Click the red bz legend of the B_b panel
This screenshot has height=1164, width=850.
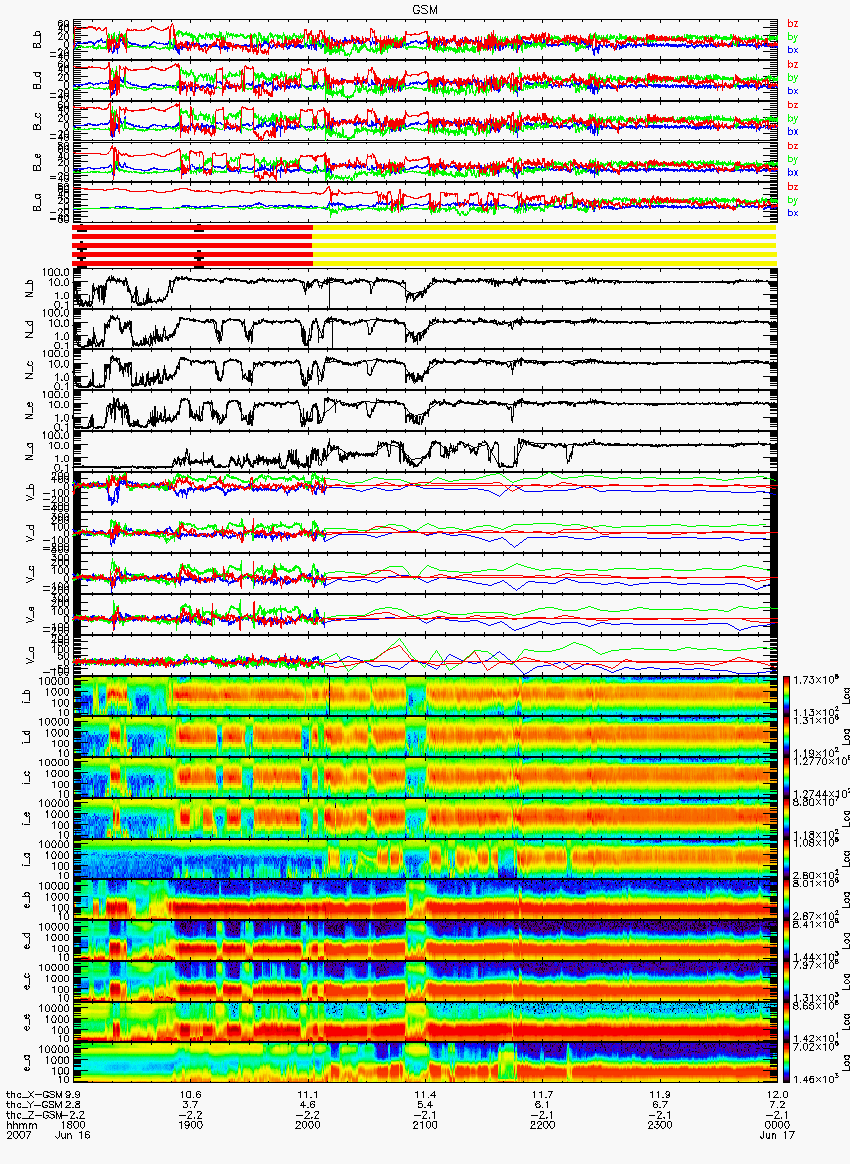point(792,24)
